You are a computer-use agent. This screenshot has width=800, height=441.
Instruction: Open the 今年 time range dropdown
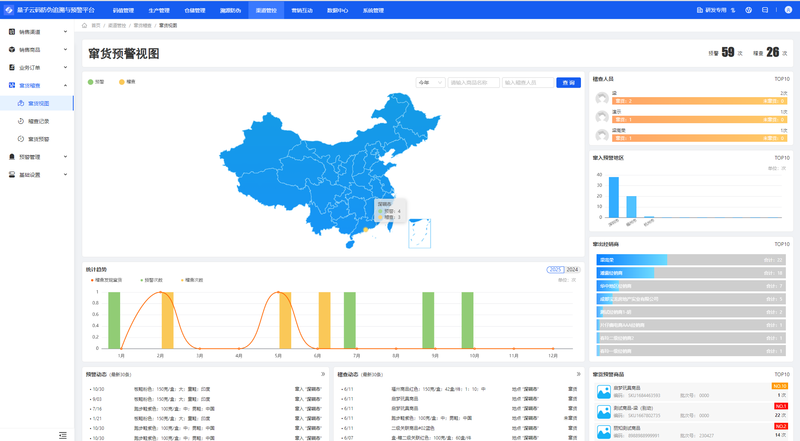(430, 83)
